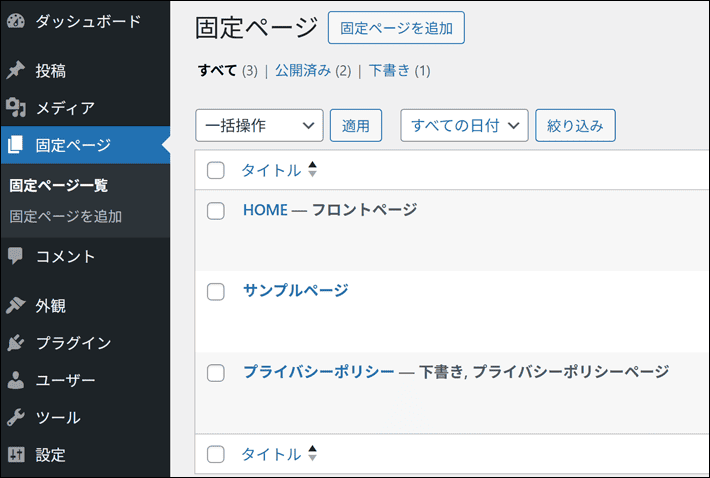Toggle the select-all checkbox in table footer
The width and height of the screenshot is (710, 478).
215,454
